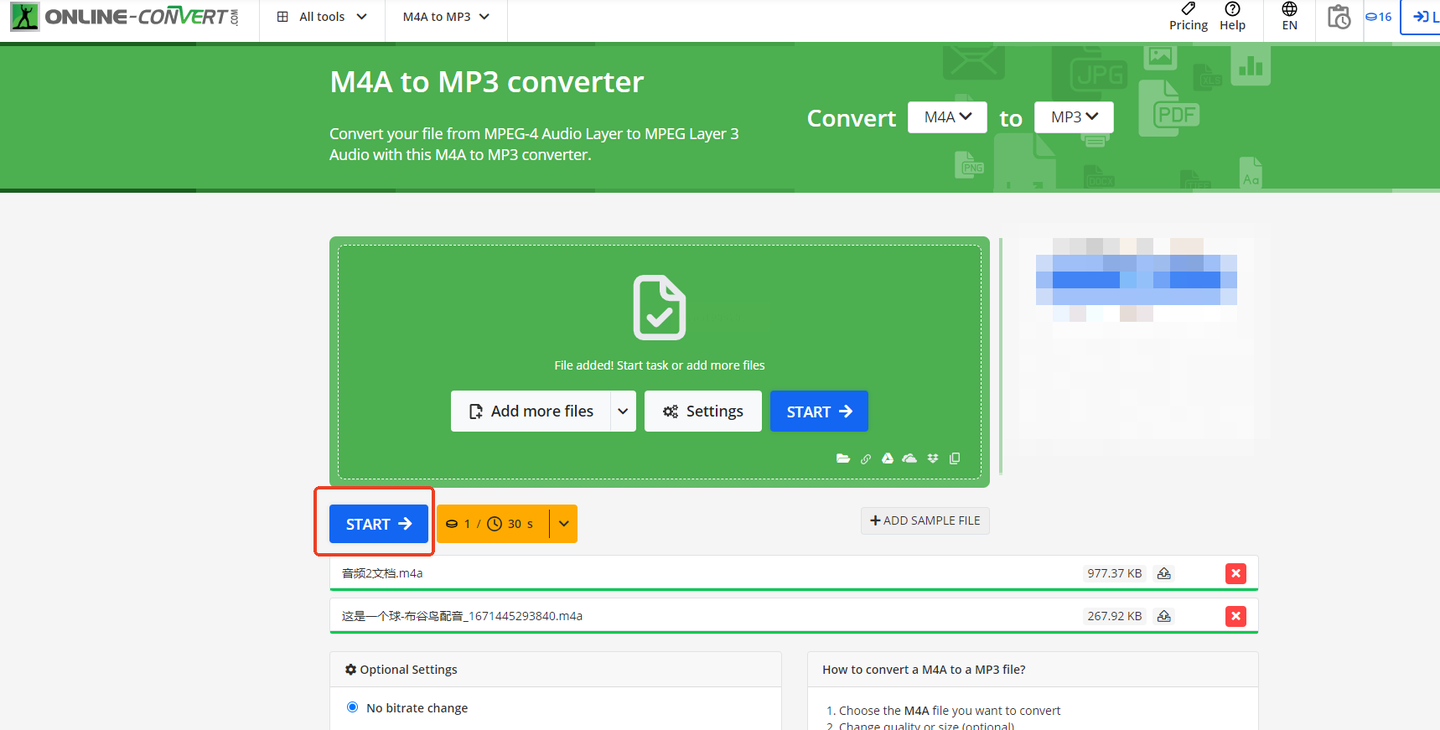Viewport: 1440px width, 730px height.
Task: Click the Settings button
Action: [703, 411]
